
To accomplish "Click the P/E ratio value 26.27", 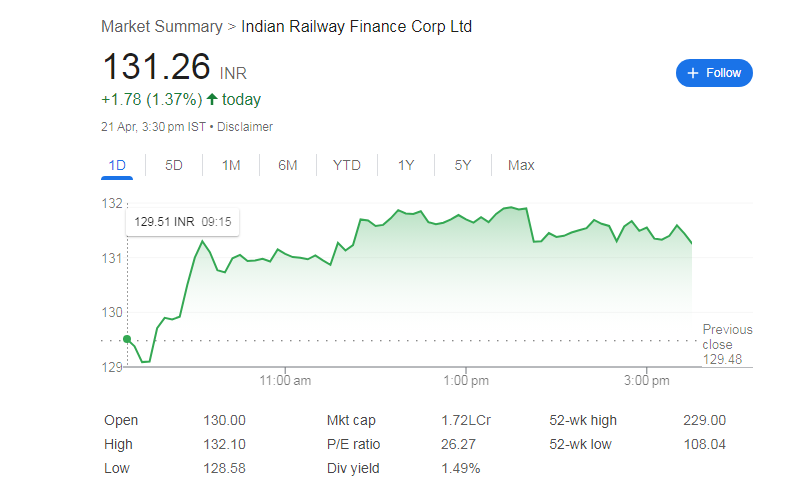I will tap(457, 444).
